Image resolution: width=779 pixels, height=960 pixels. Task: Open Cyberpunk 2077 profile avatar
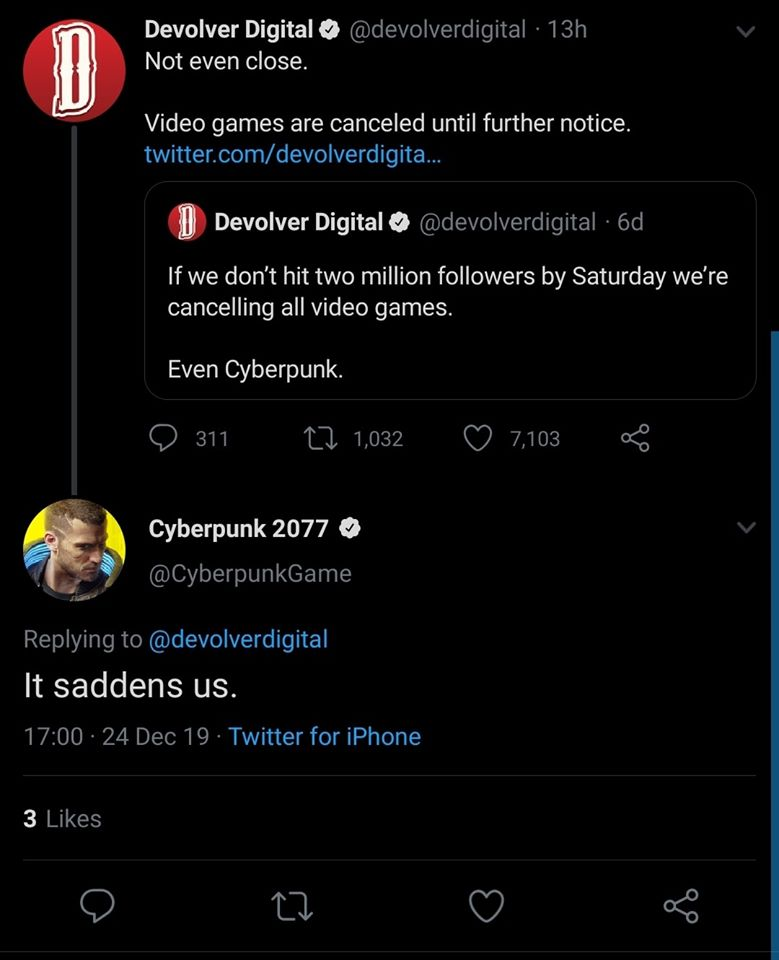(x=74, y=550)
